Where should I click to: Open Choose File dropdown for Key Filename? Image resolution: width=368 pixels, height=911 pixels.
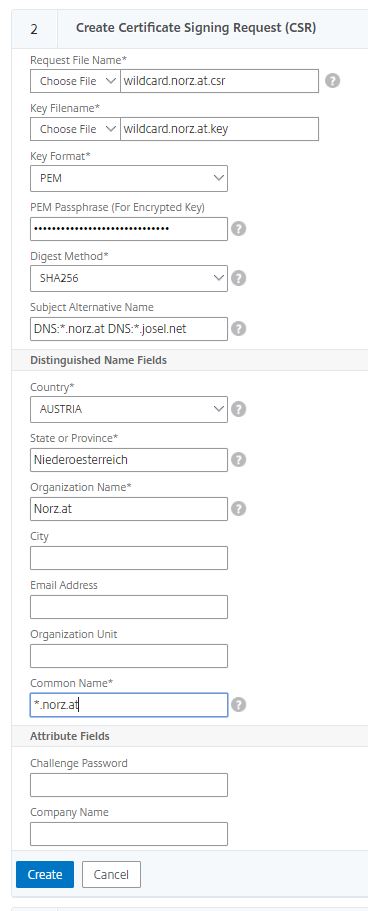[75, 129]
